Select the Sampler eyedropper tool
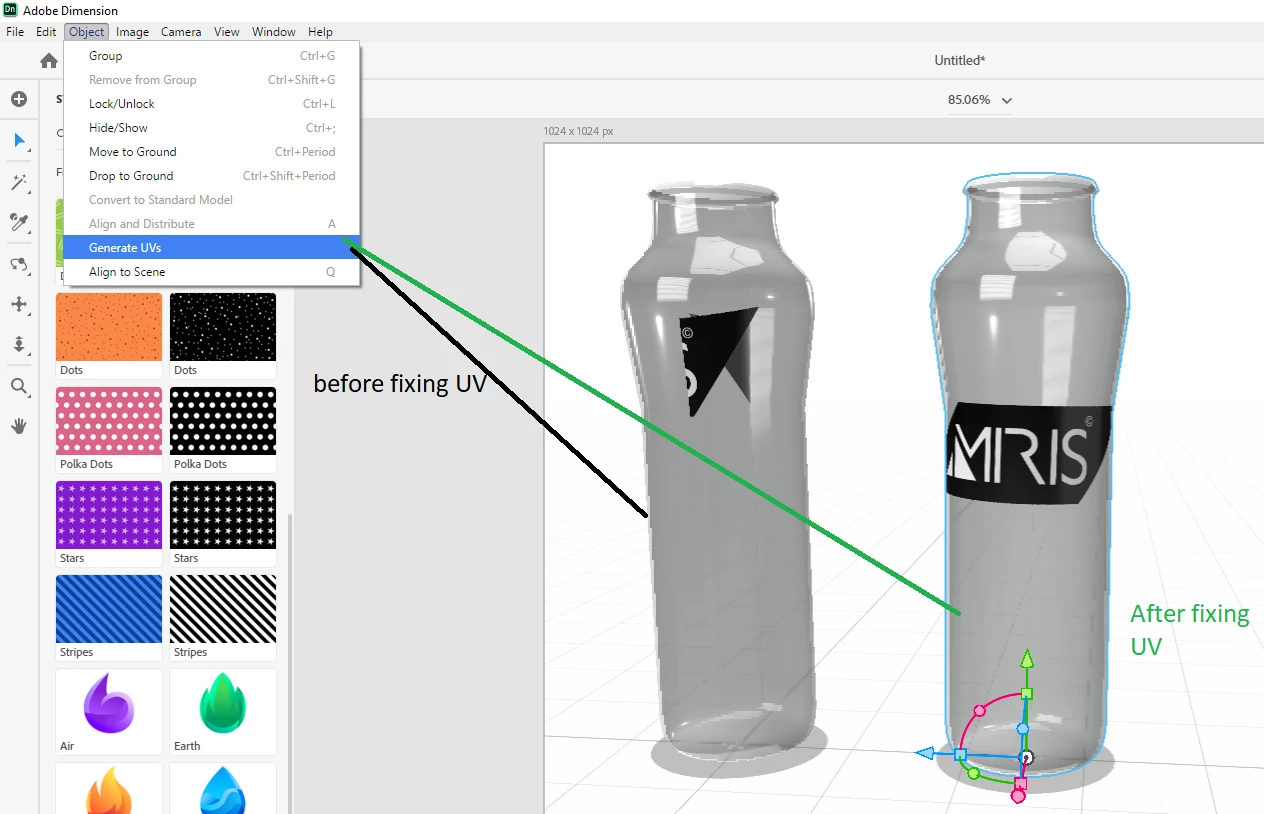The image size is (1264, 814). 19,222
